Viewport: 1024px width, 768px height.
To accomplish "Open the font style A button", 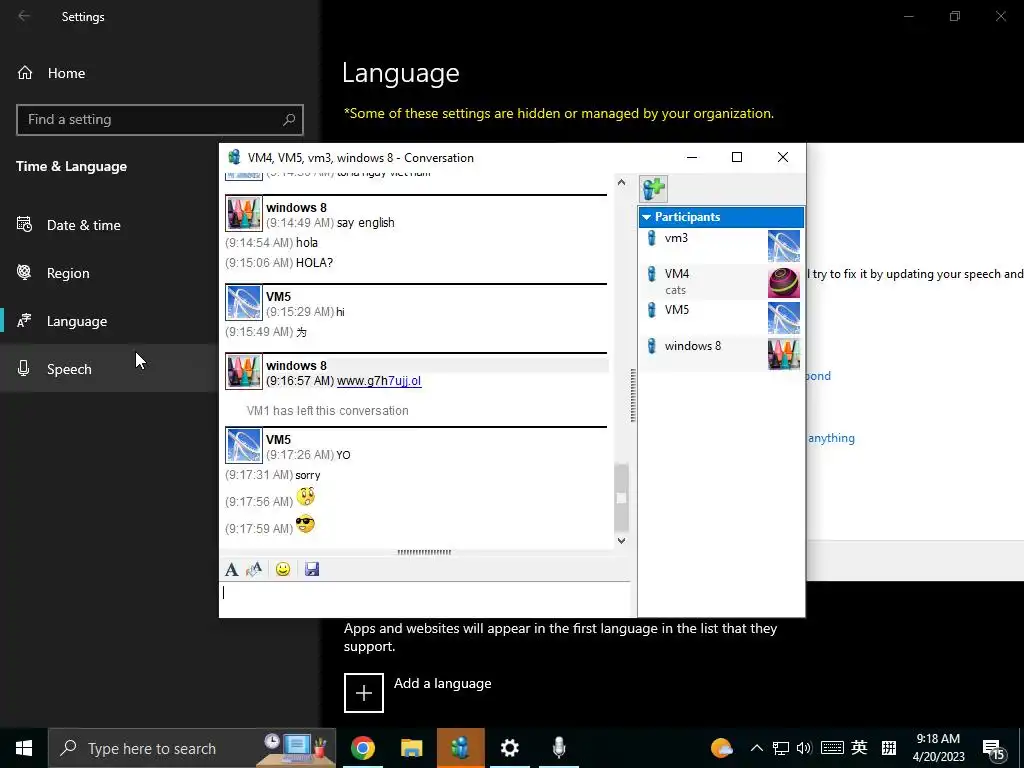I will pyautogui.click(x=231, y=569).
